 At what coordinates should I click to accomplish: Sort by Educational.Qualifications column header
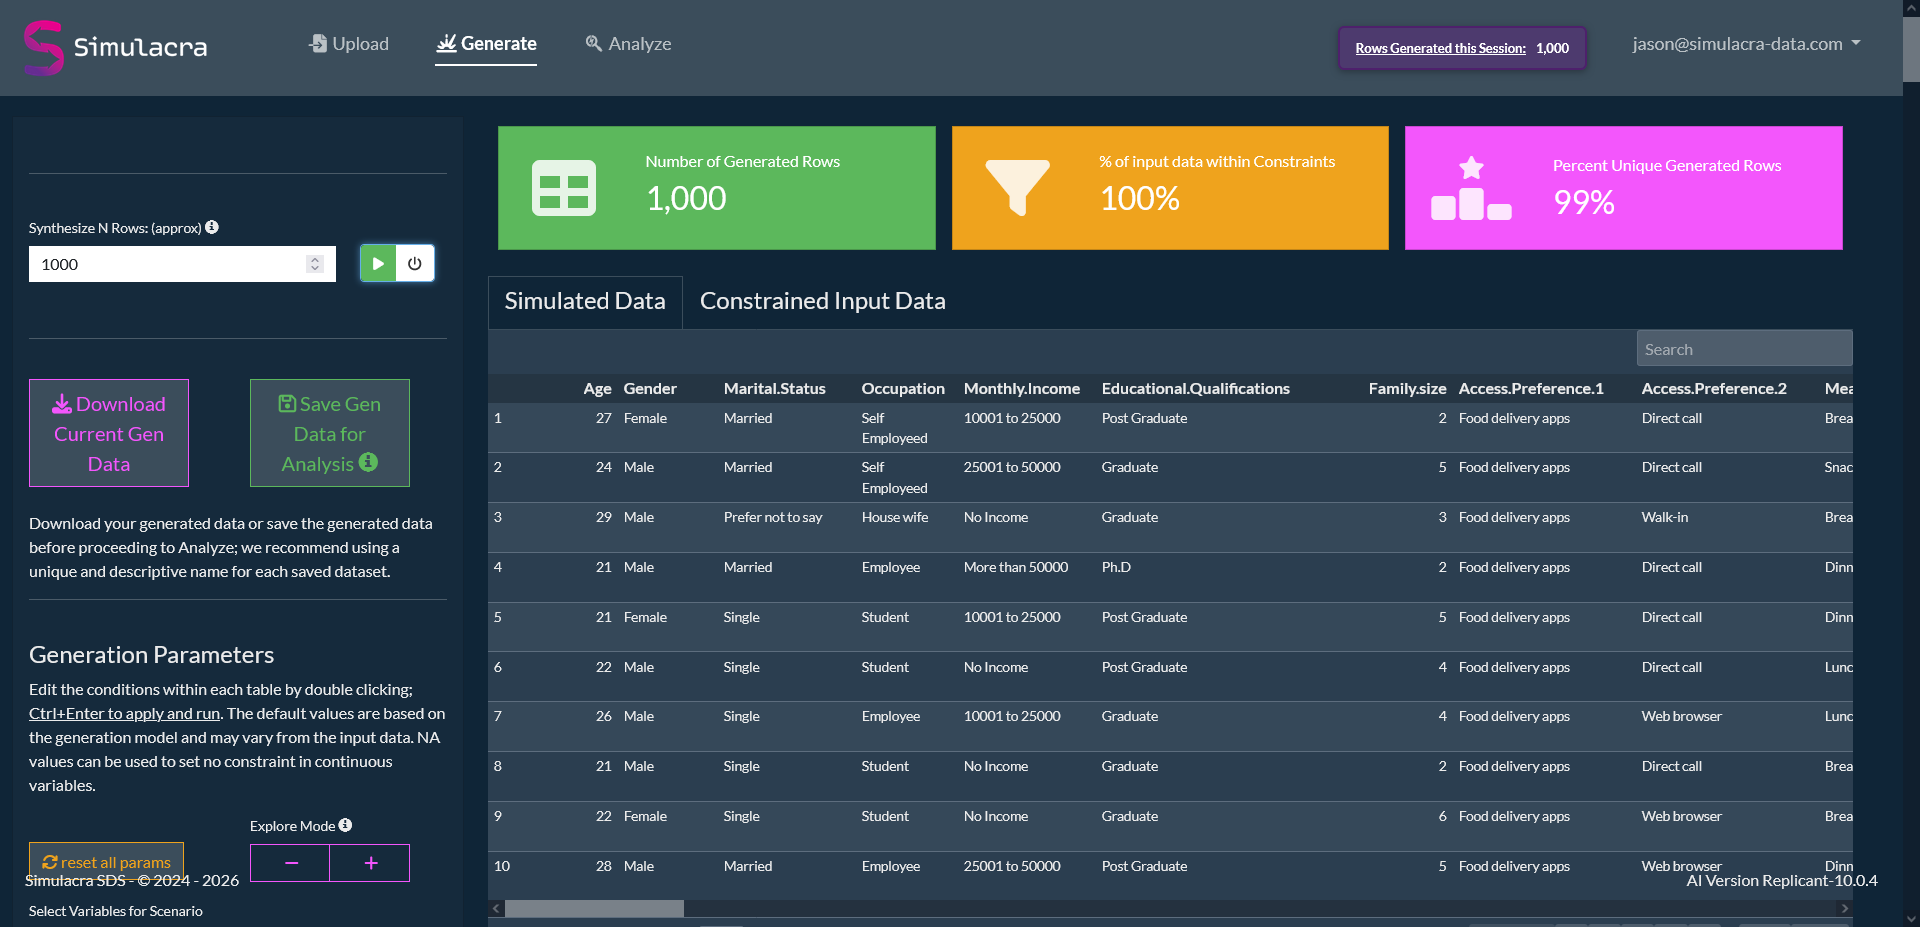pyautogui.click(x=1195, y=388)
